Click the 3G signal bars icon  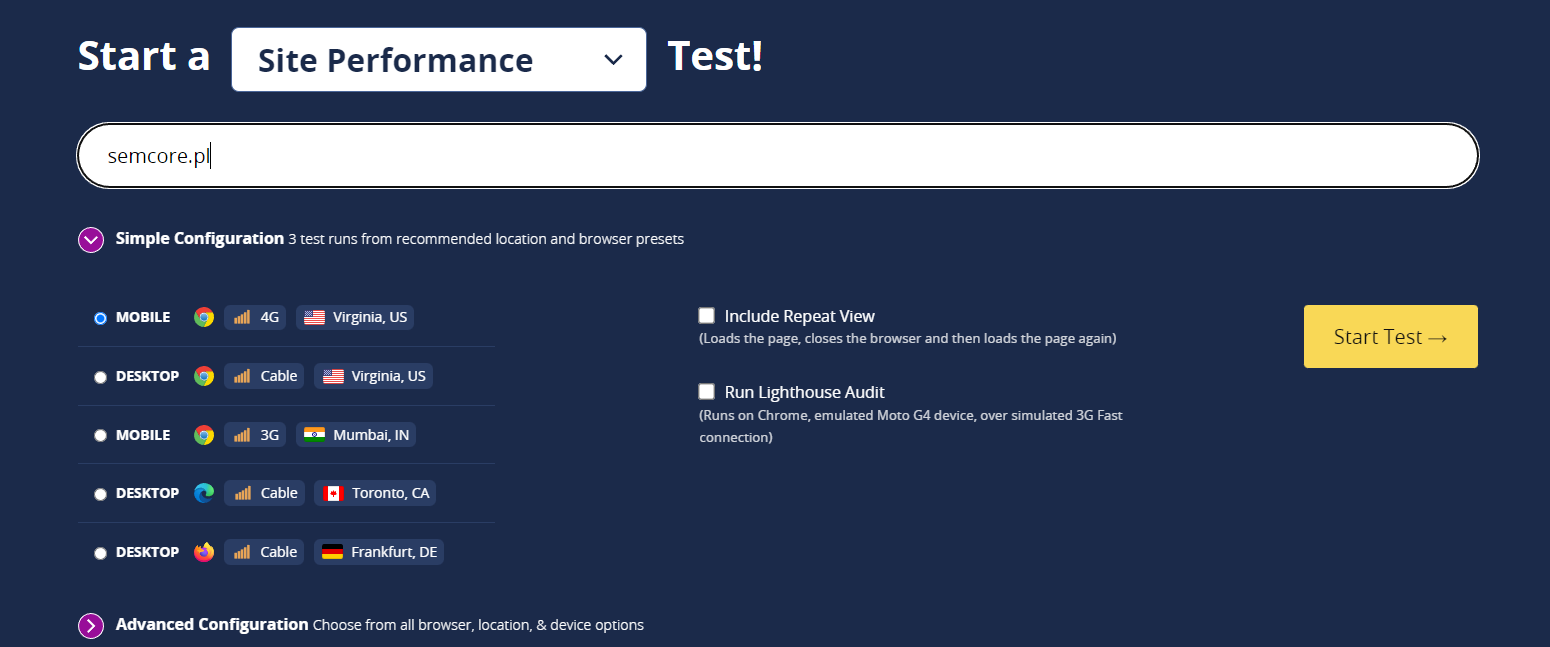[242, 435]
